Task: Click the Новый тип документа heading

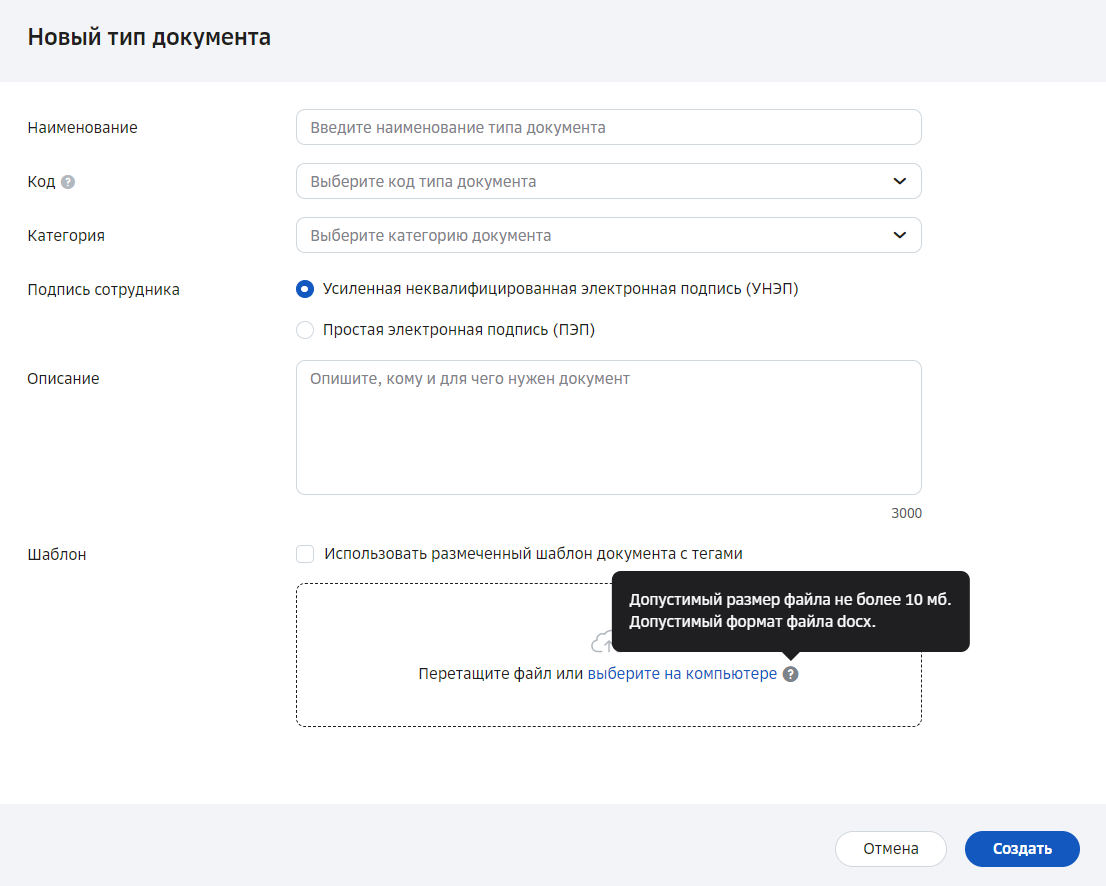Action: click(149, 37)
